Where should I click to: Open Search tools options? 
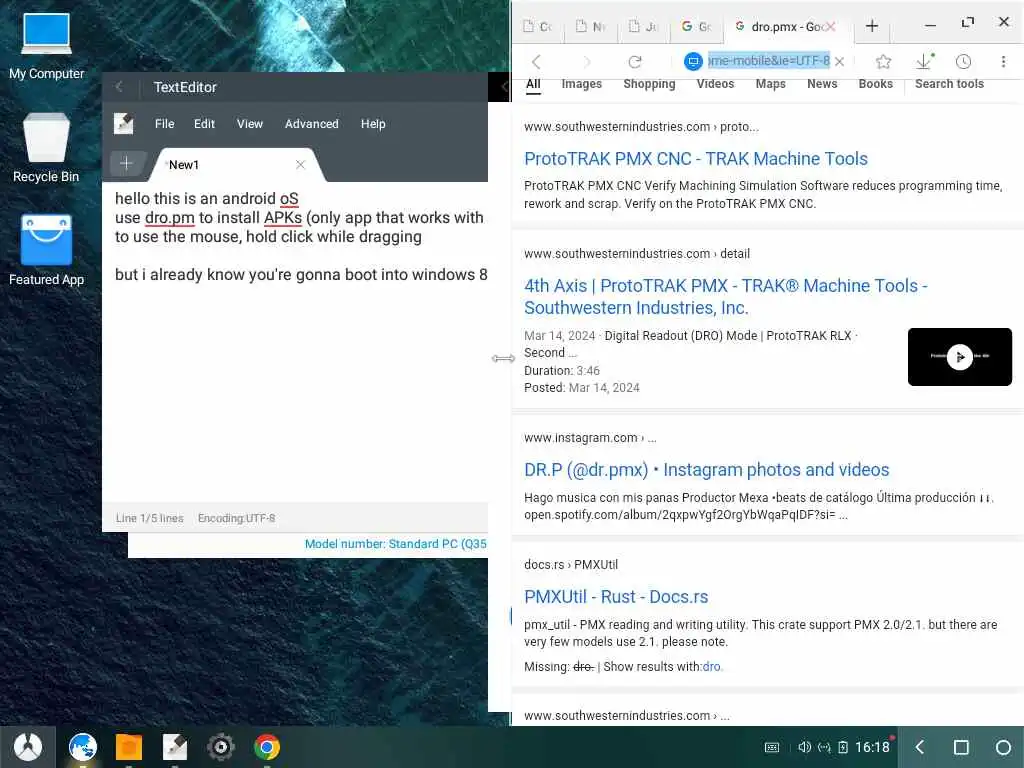point(949,84)
